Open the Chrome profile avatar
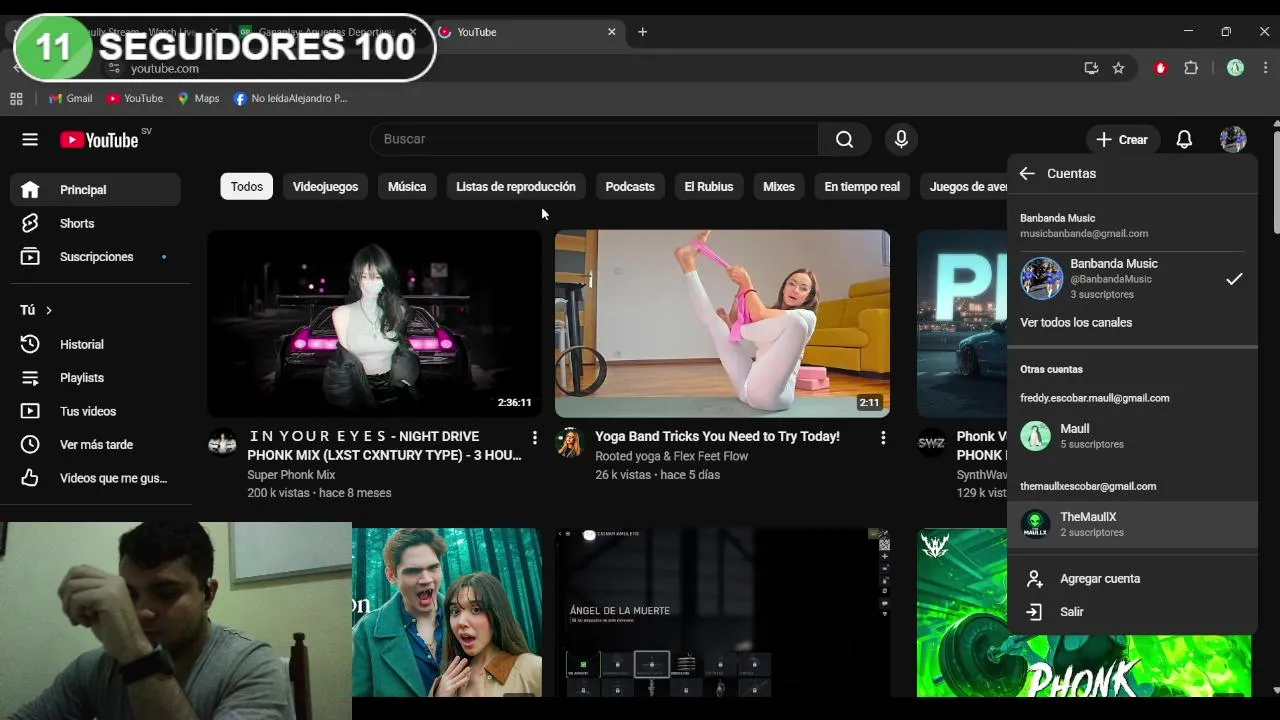 1235,68
